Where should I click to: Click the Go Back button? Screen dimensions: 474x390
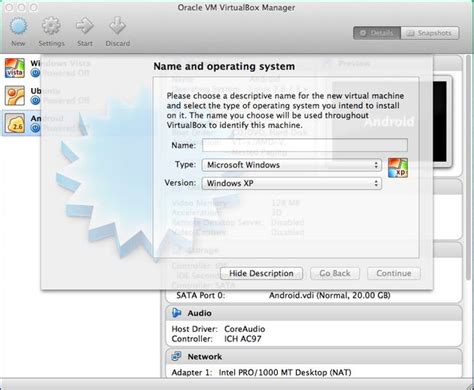pyautogui.click(x=335, y=273)
